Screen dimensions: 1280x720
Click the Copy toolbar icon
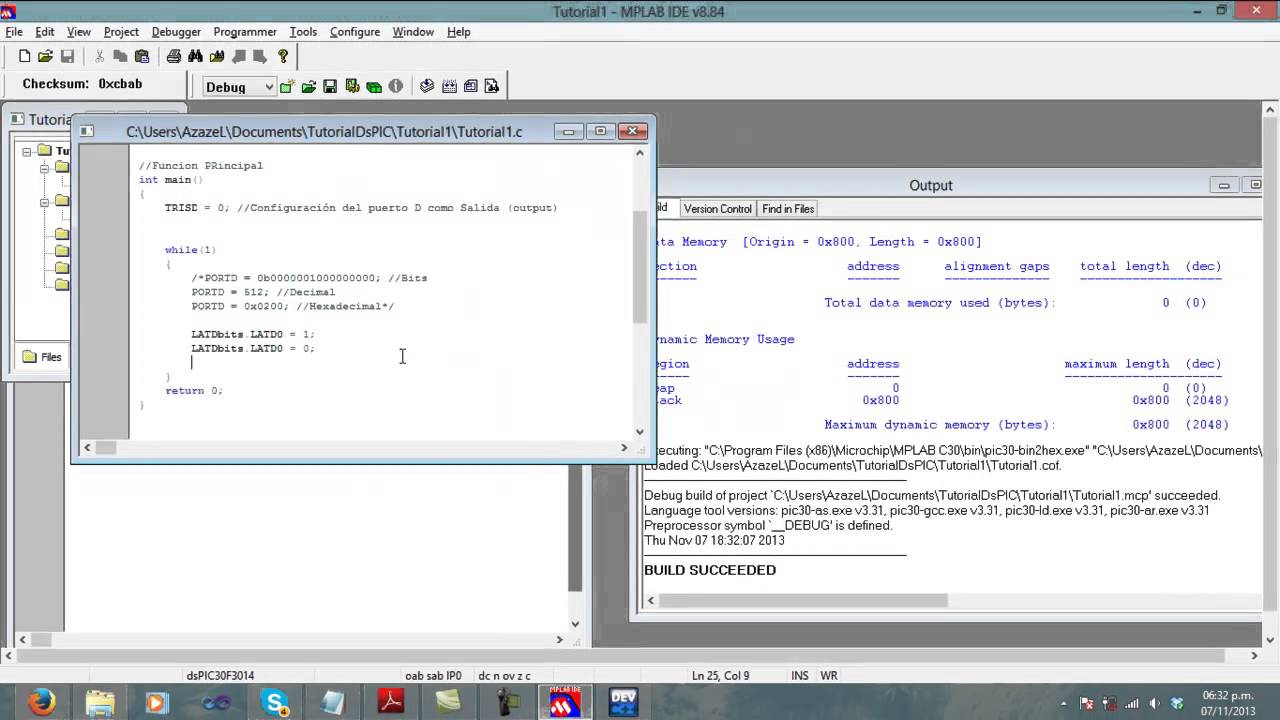pos(120,57)
